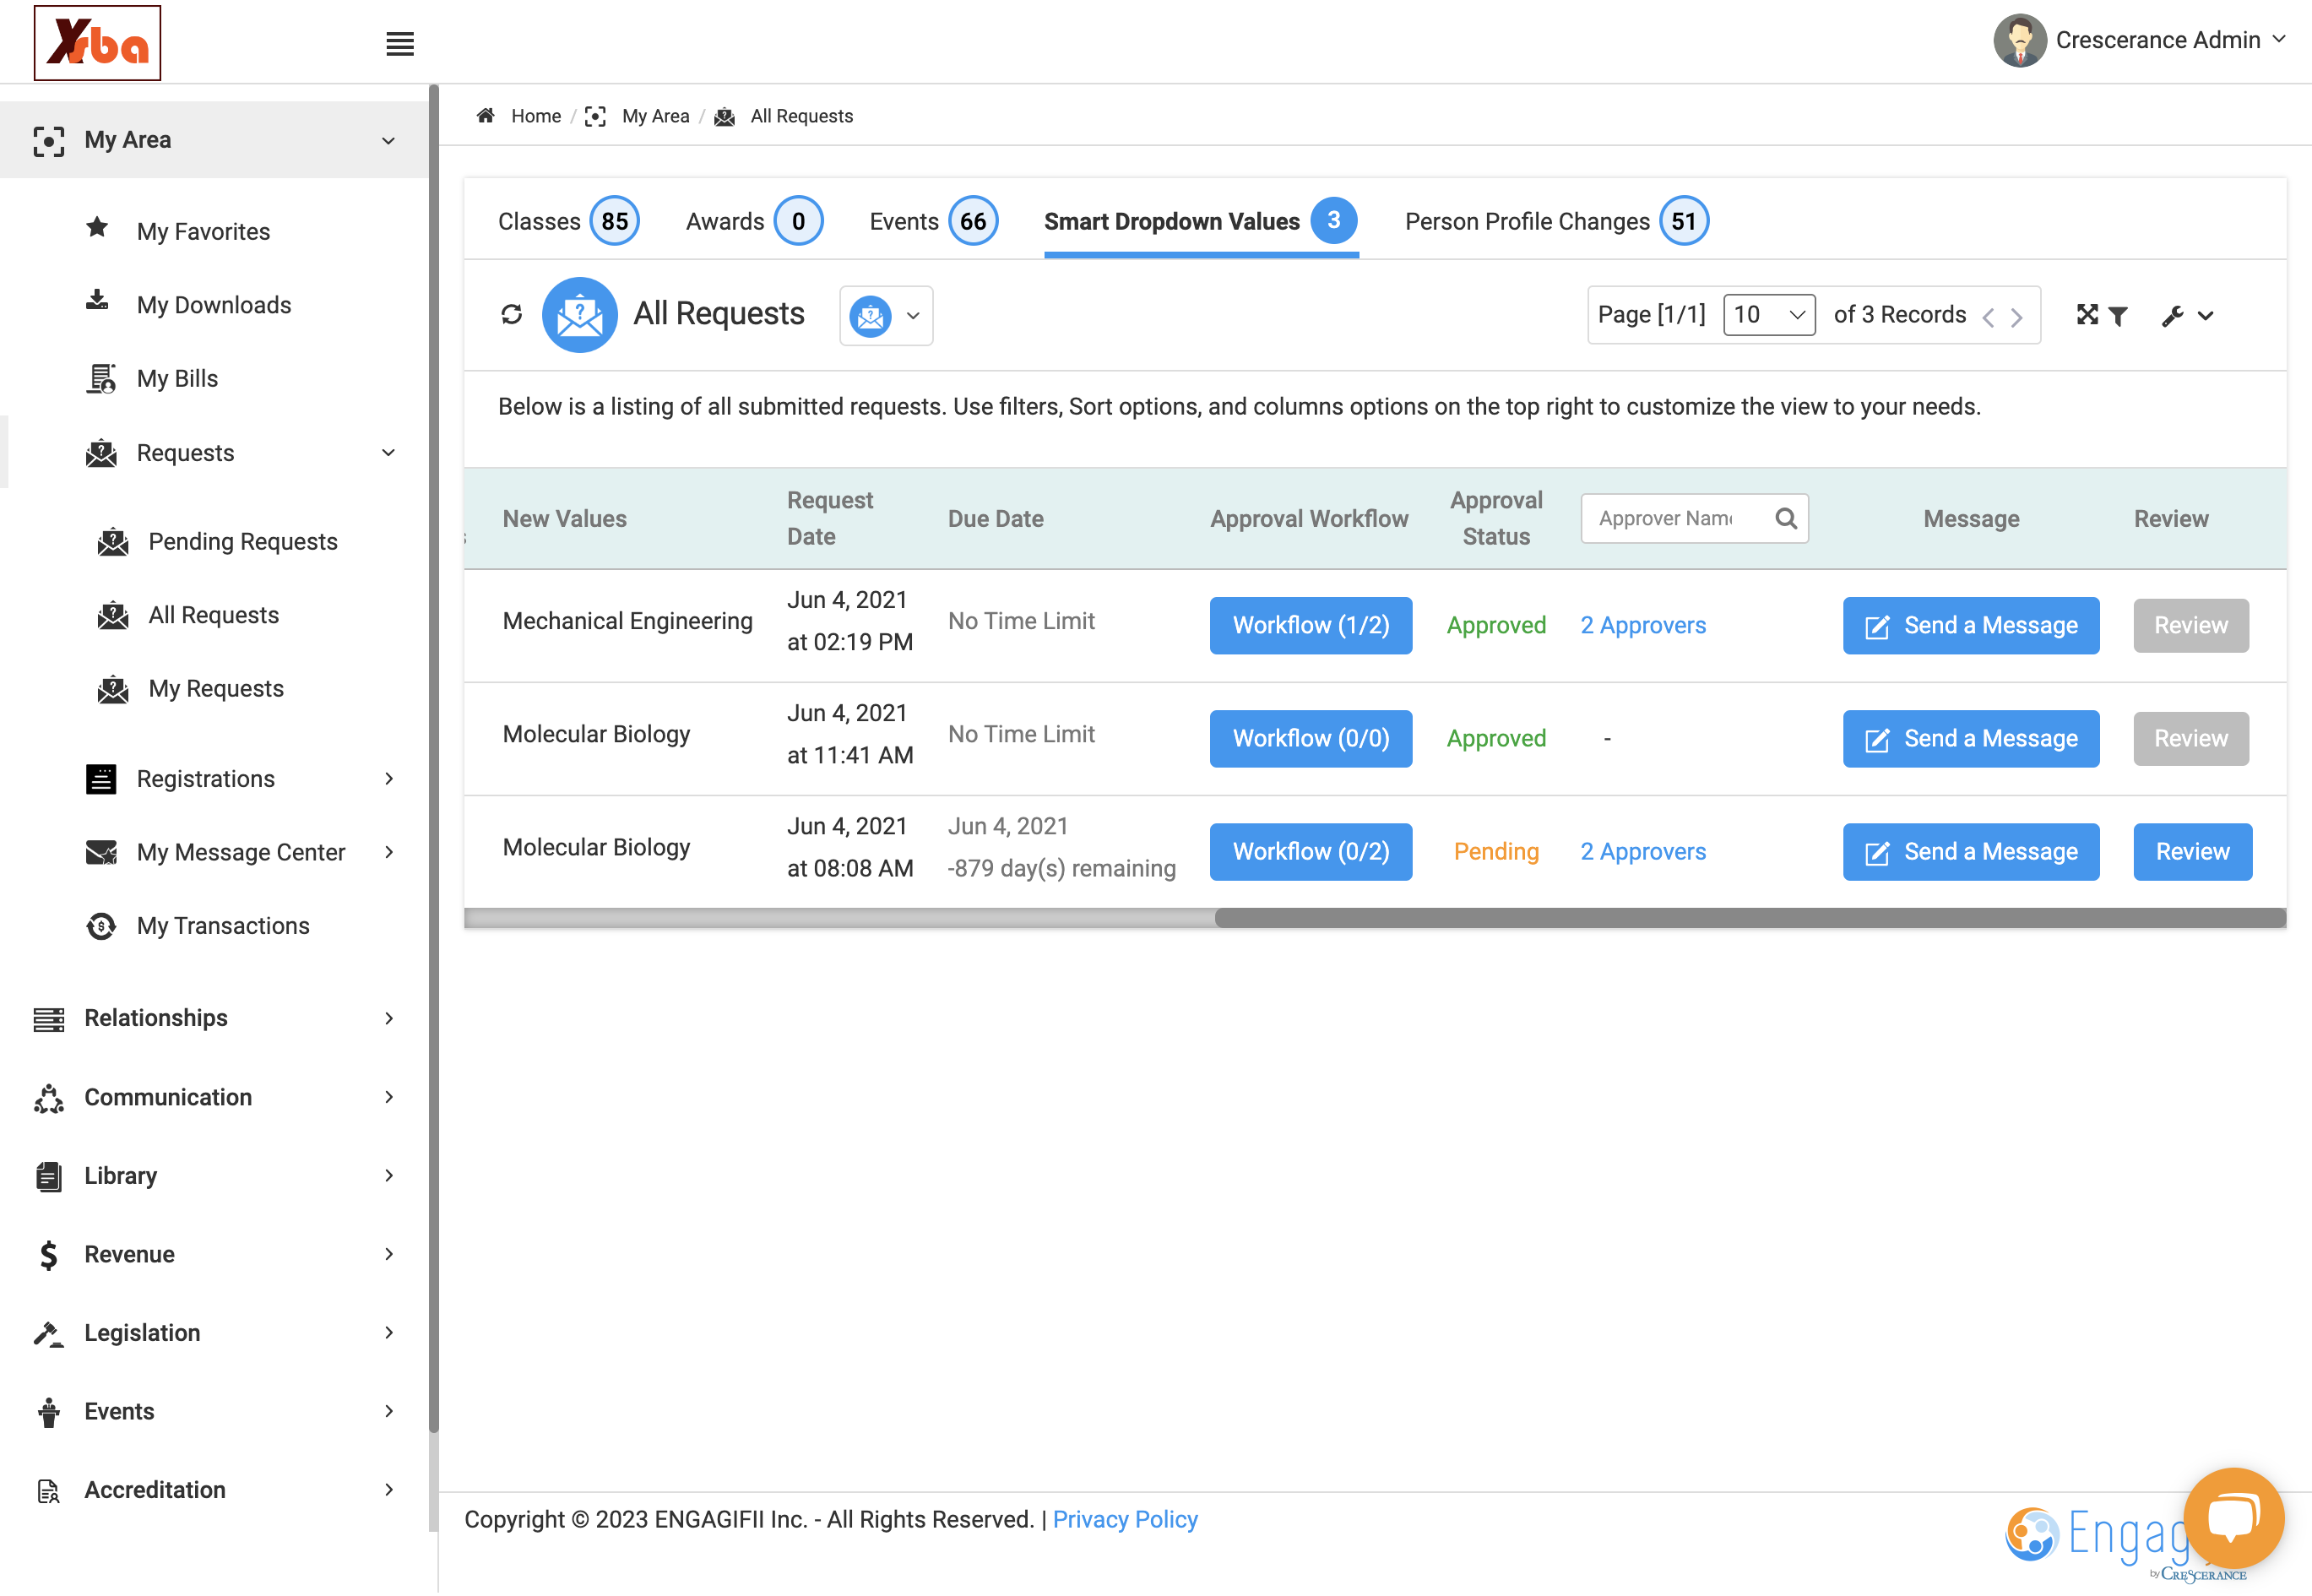Image resolution: width=2312 pixels, height=1596 pixels.
Task: Open My Favorites star item
Action: tap(203, 231)
